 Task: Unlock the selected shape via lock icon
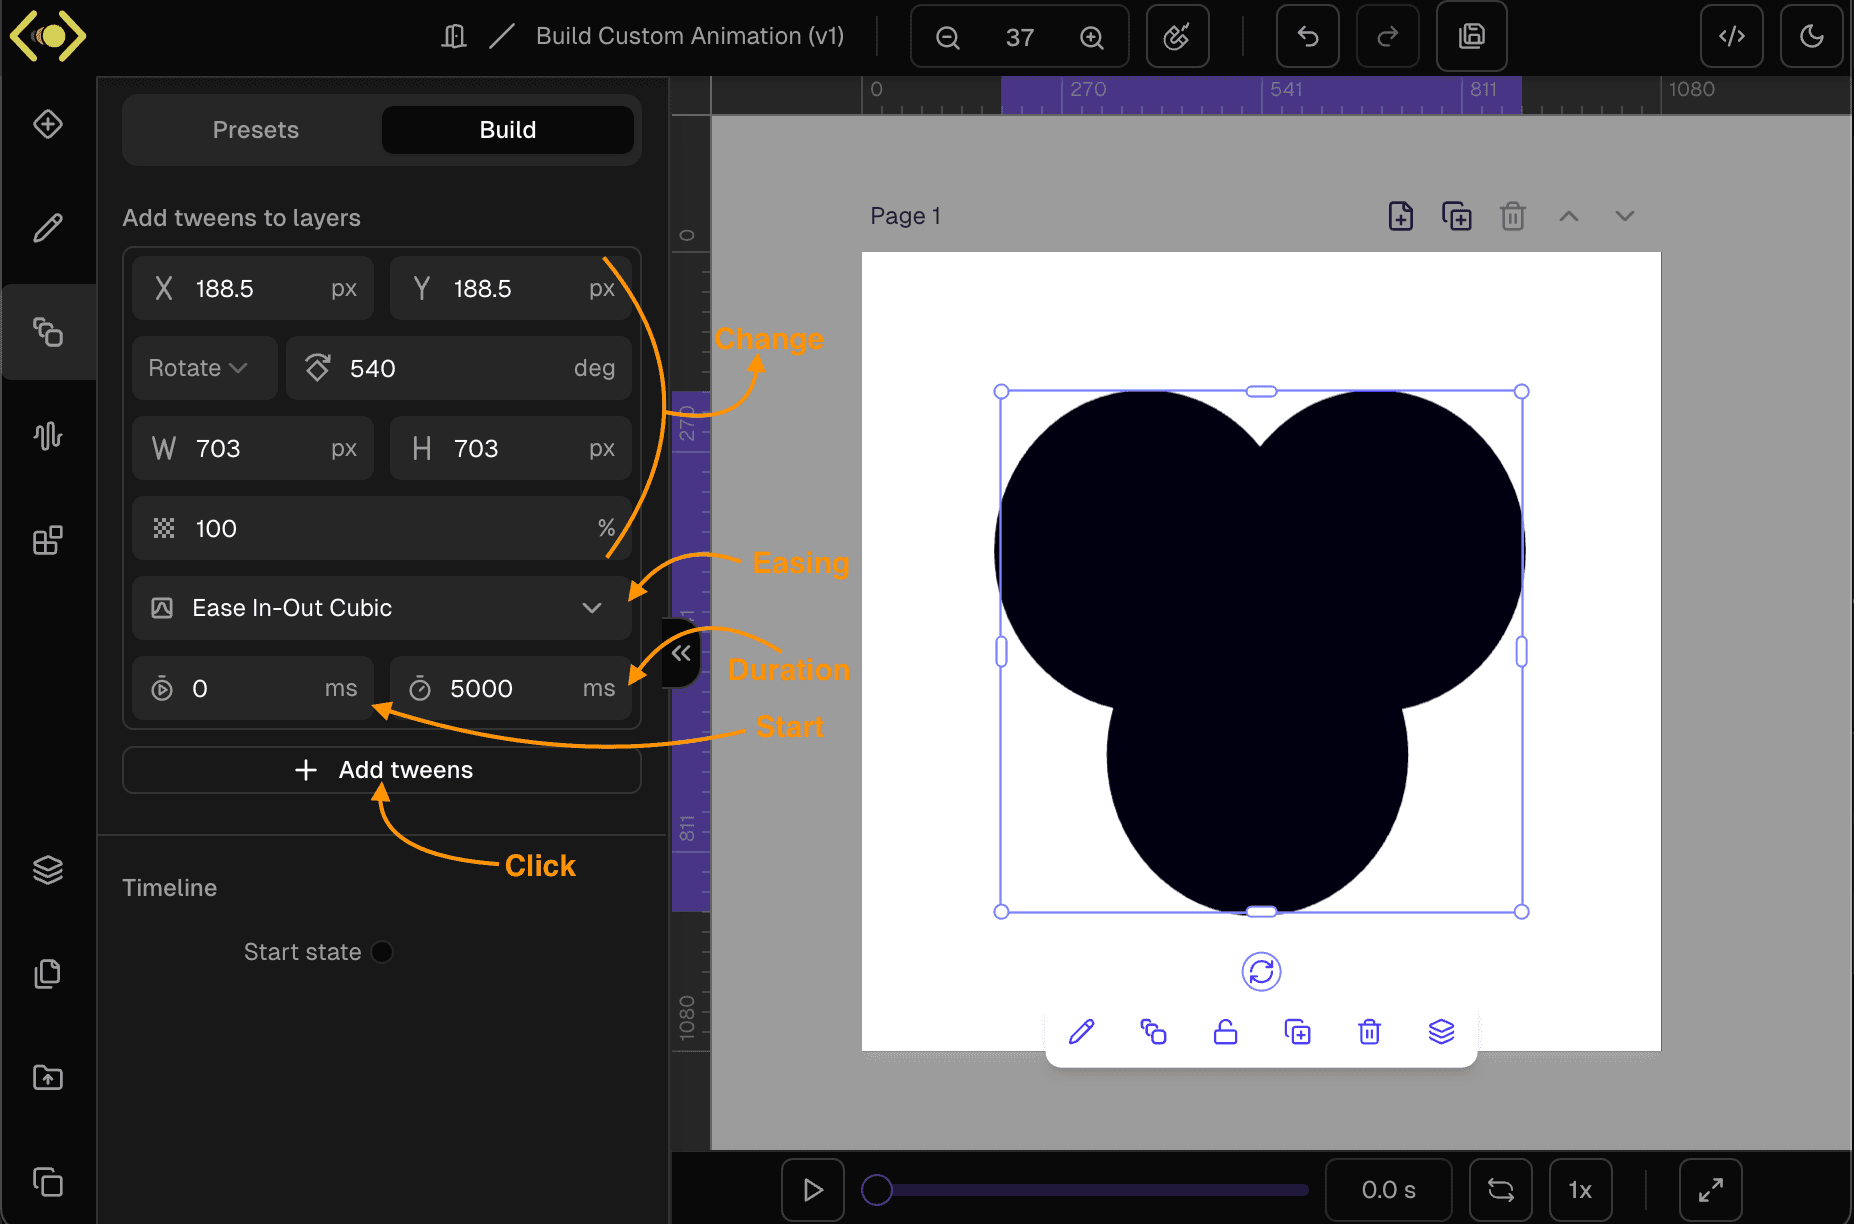coord(1225,1032)
